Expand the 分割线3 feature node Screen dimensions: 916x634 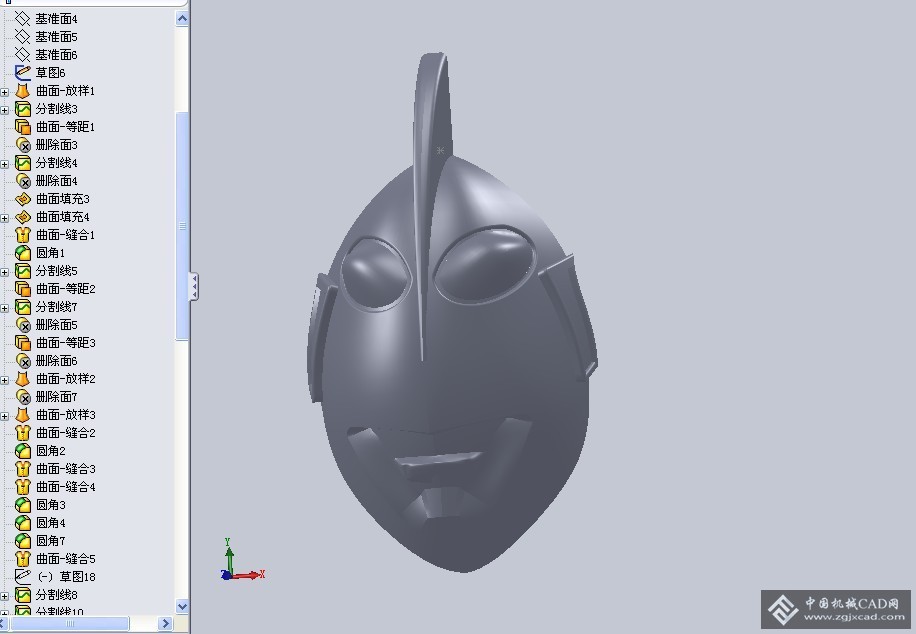[5, 110]
